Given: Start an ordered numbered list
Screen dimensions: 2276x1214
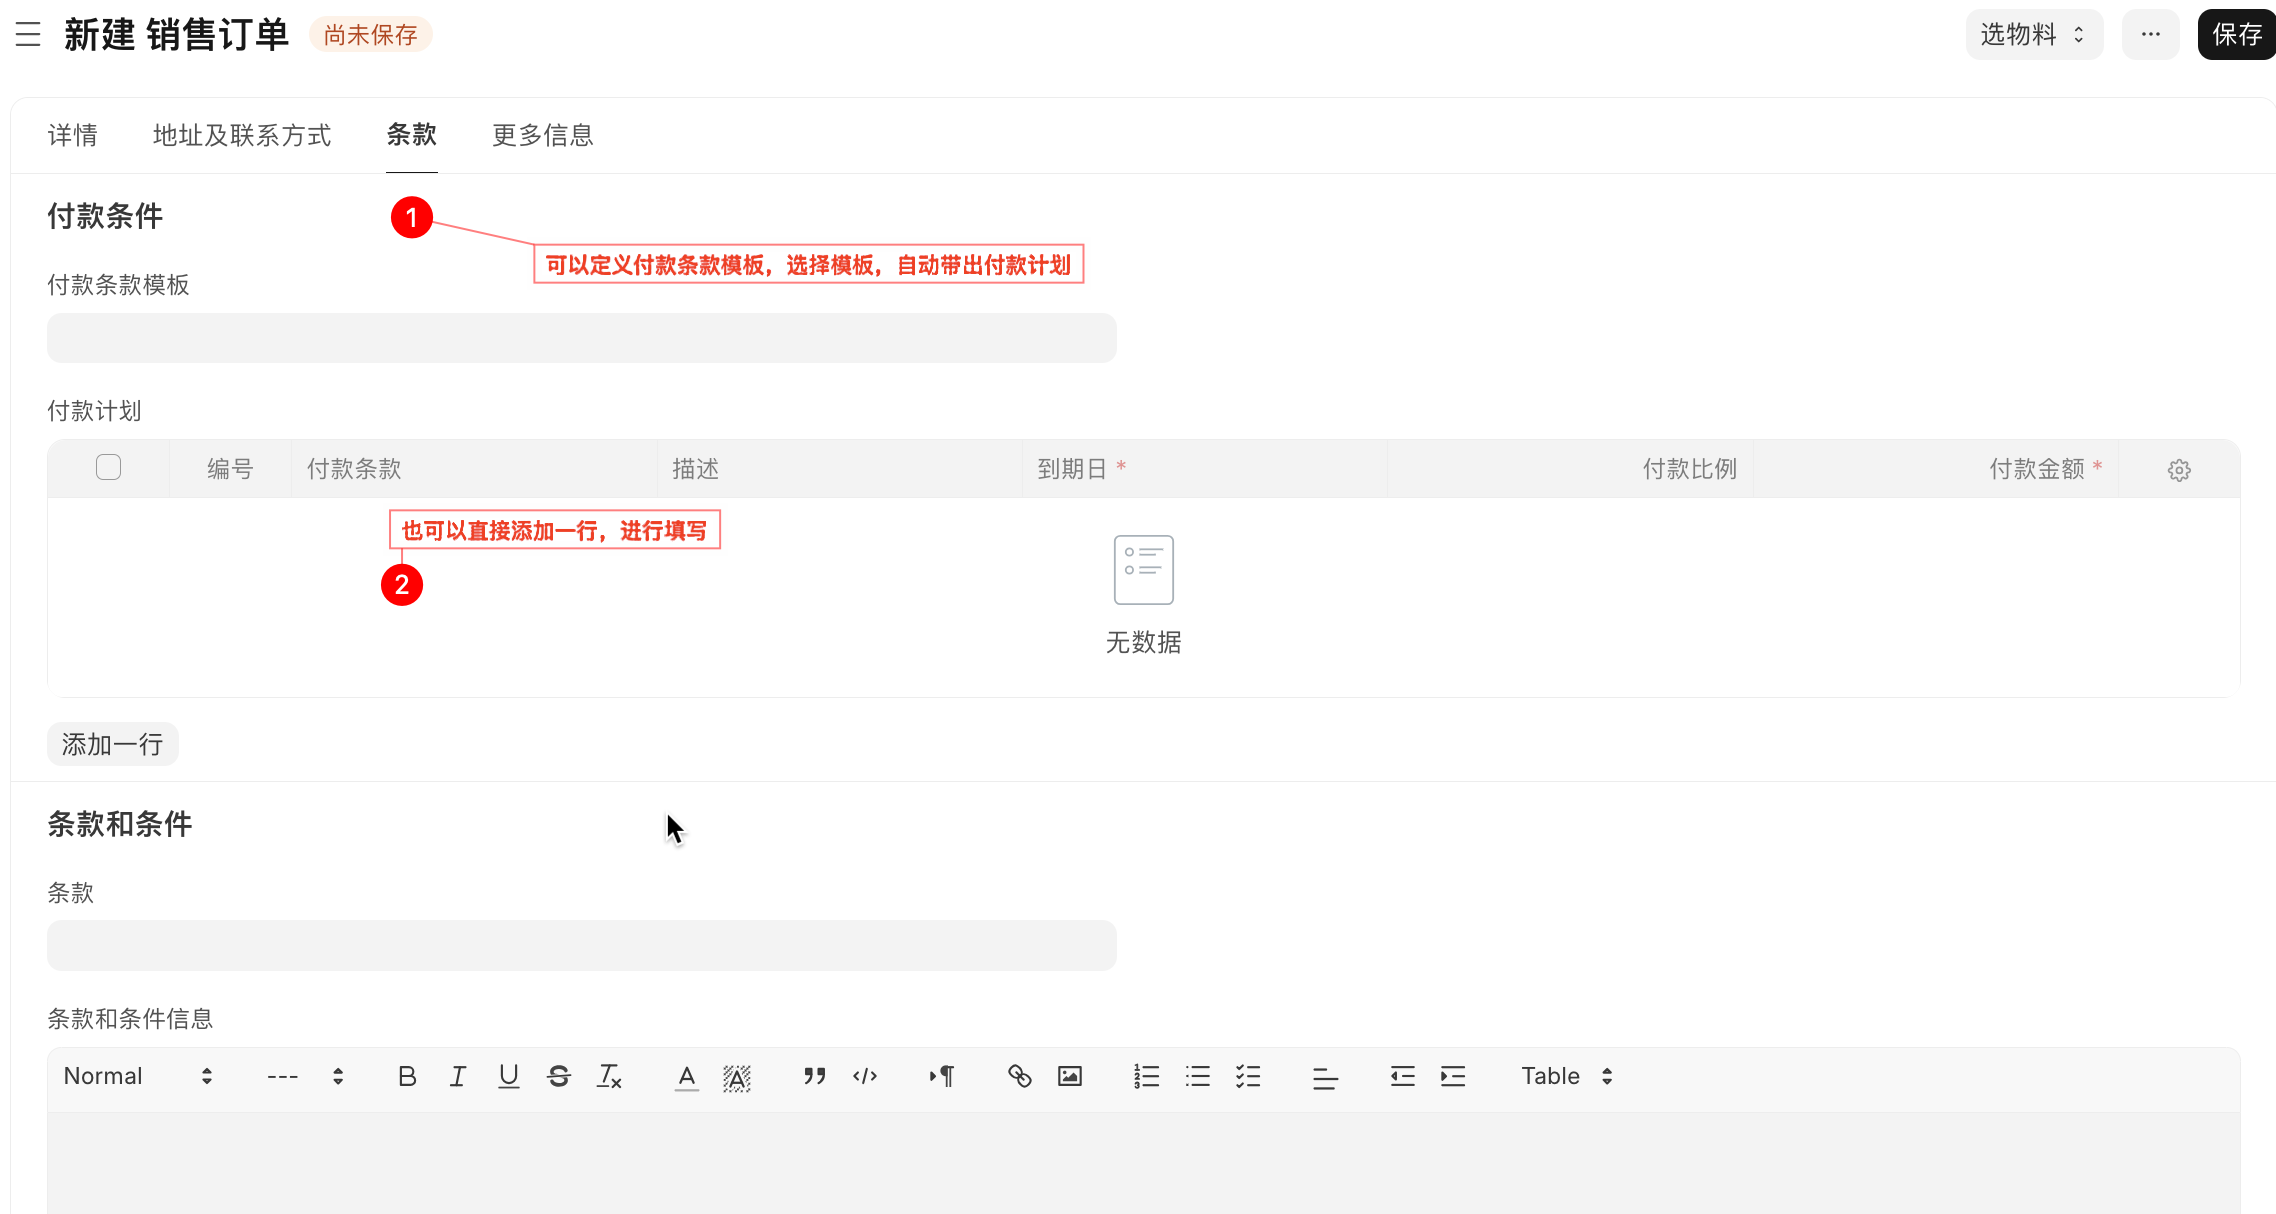Looking at the screenshot, I should pyautogui.click(x=1147, y=1076).
